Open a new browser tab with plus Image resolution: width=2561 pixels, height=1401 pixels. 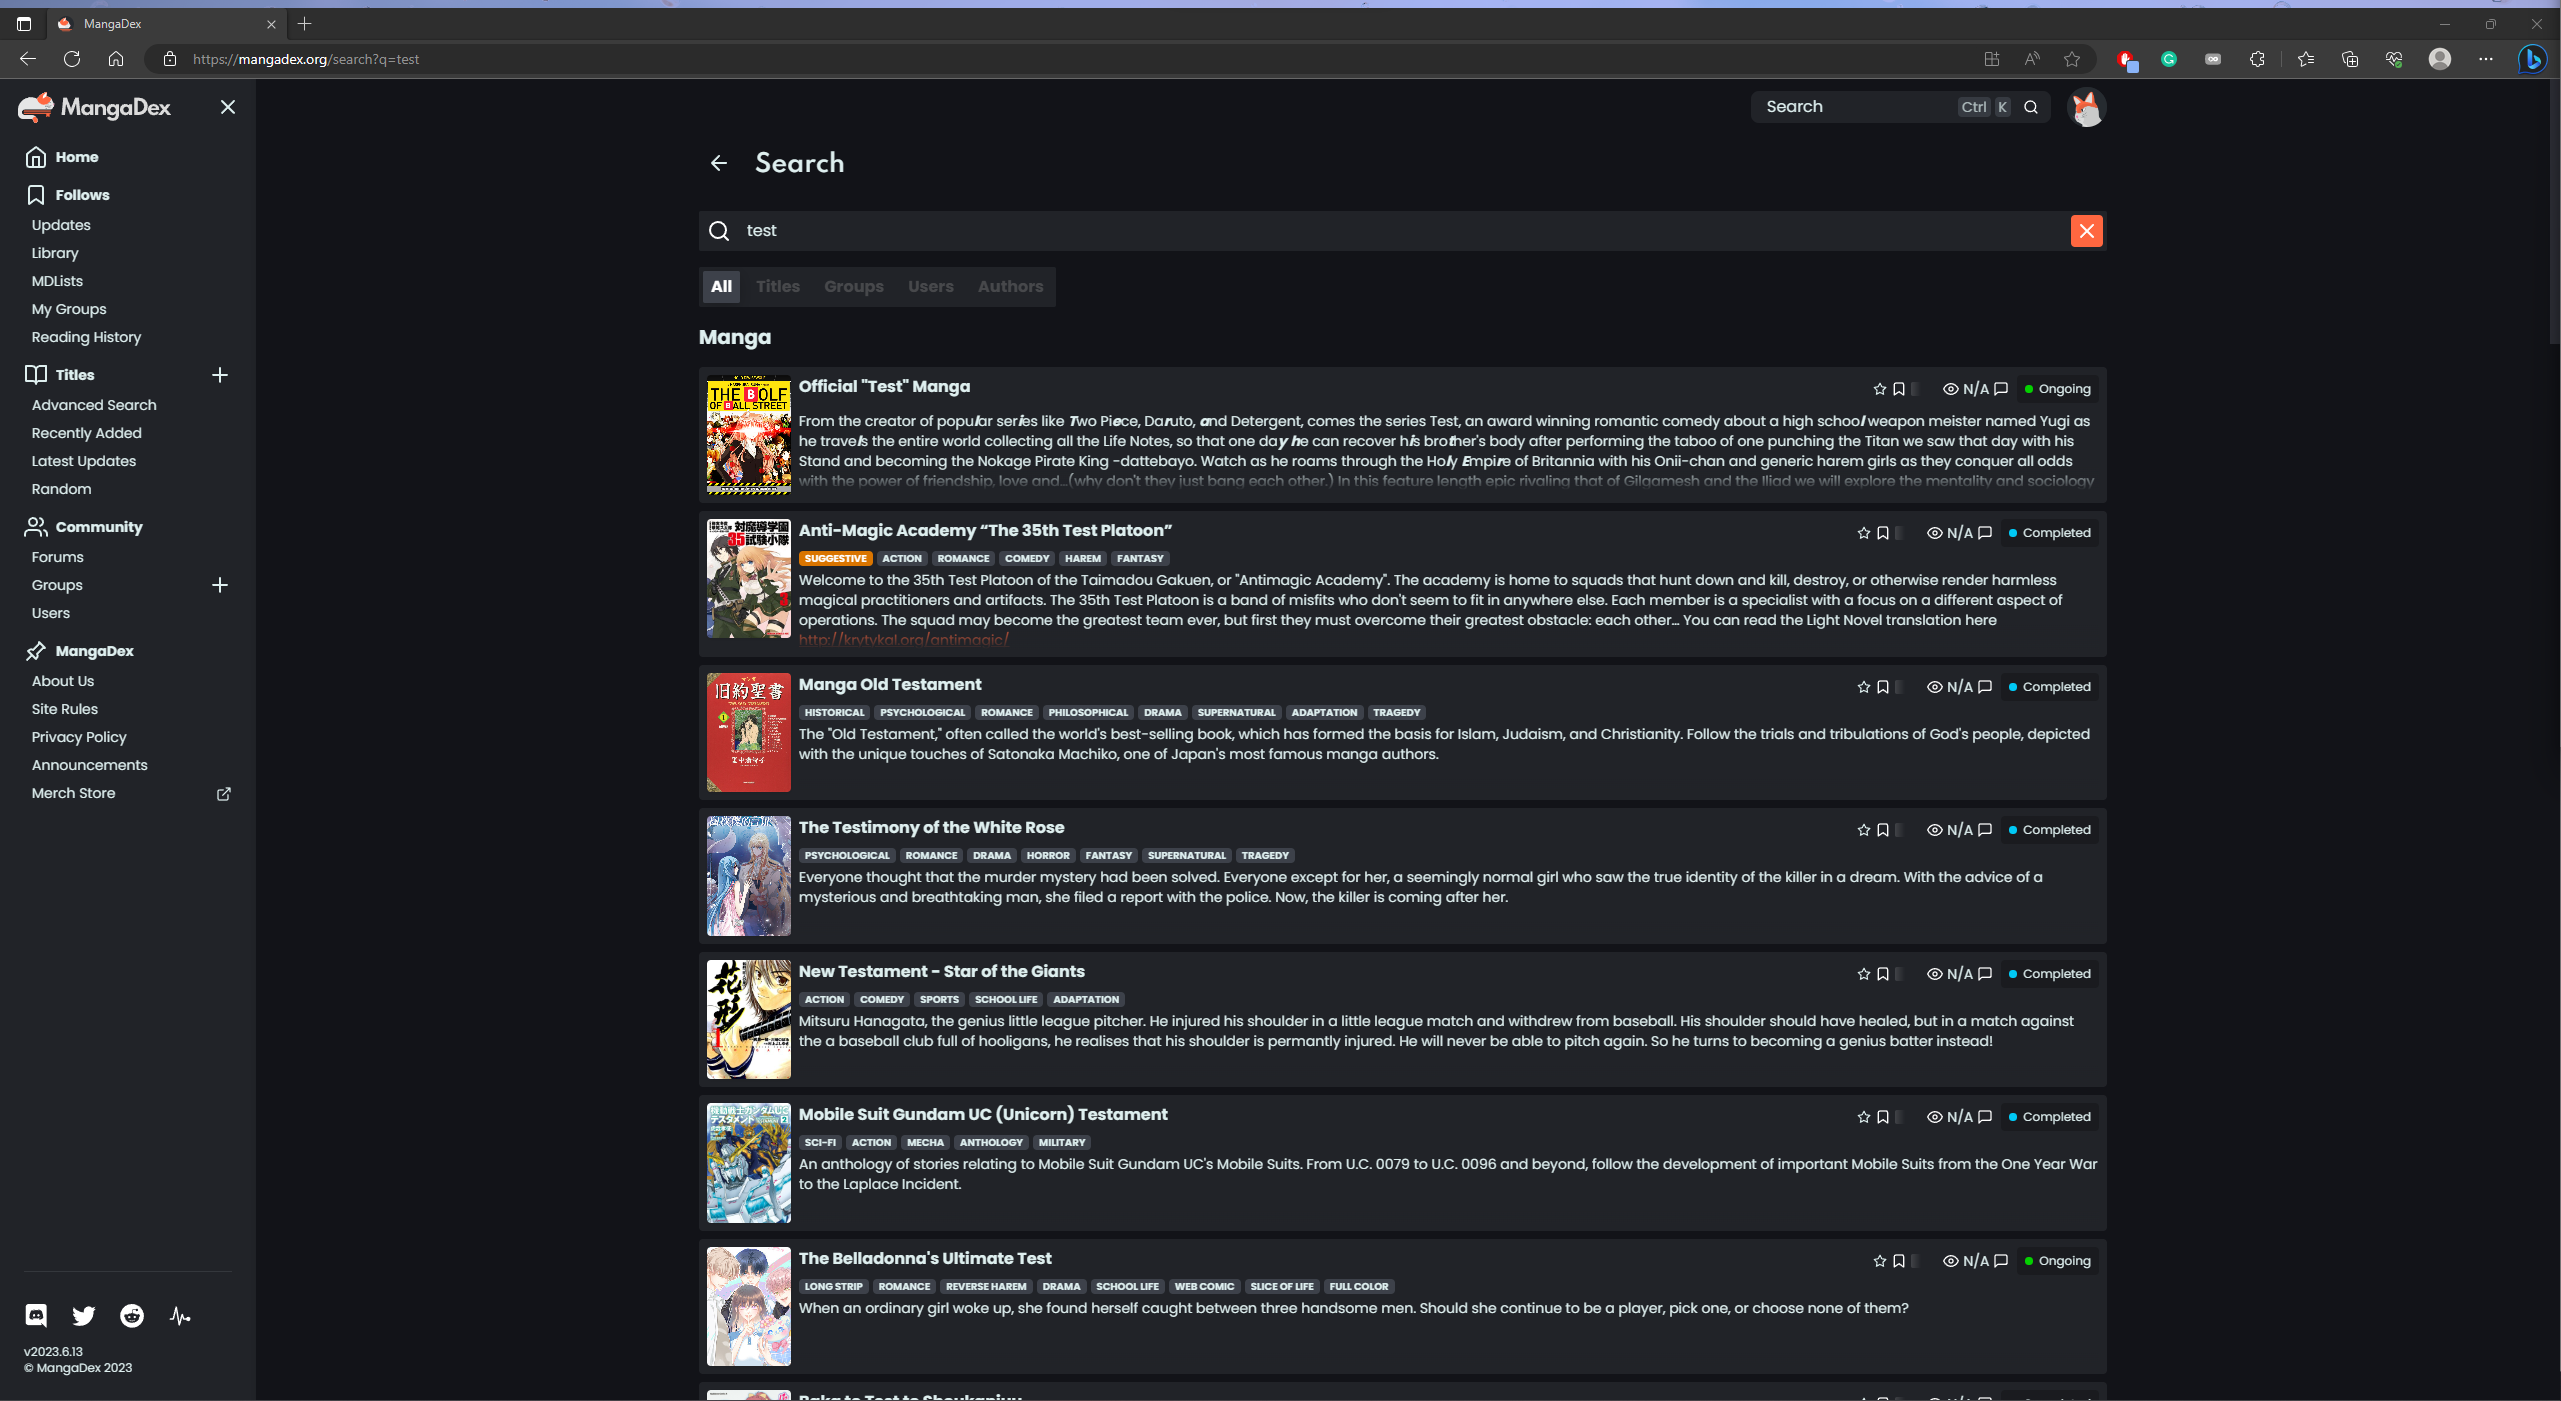tap(305, 24)
